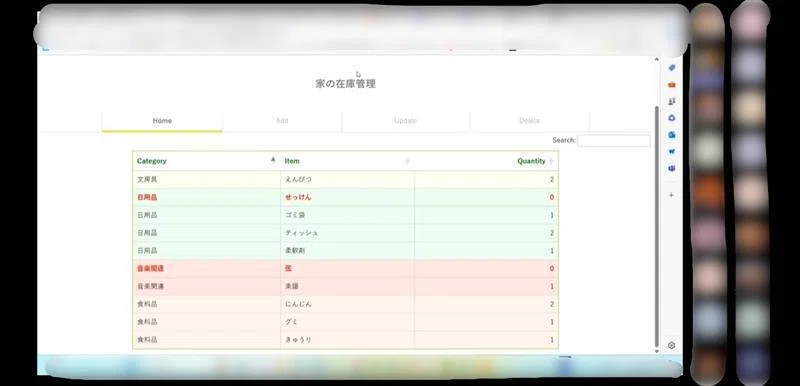Select the 楽譜 item cell
The width and height of the screenshot is (800, 386).
coord(347,287)
